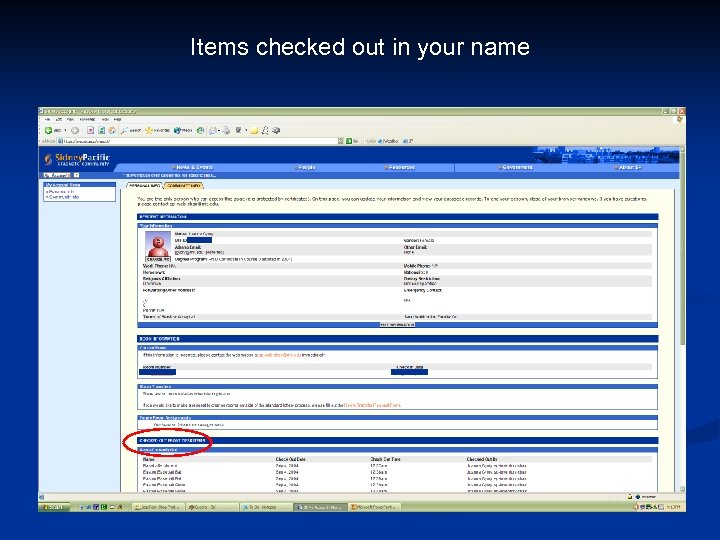Viewport: 720px width, 540px height.
Task: Click the Windows Start button
Action: coord(53,507)
